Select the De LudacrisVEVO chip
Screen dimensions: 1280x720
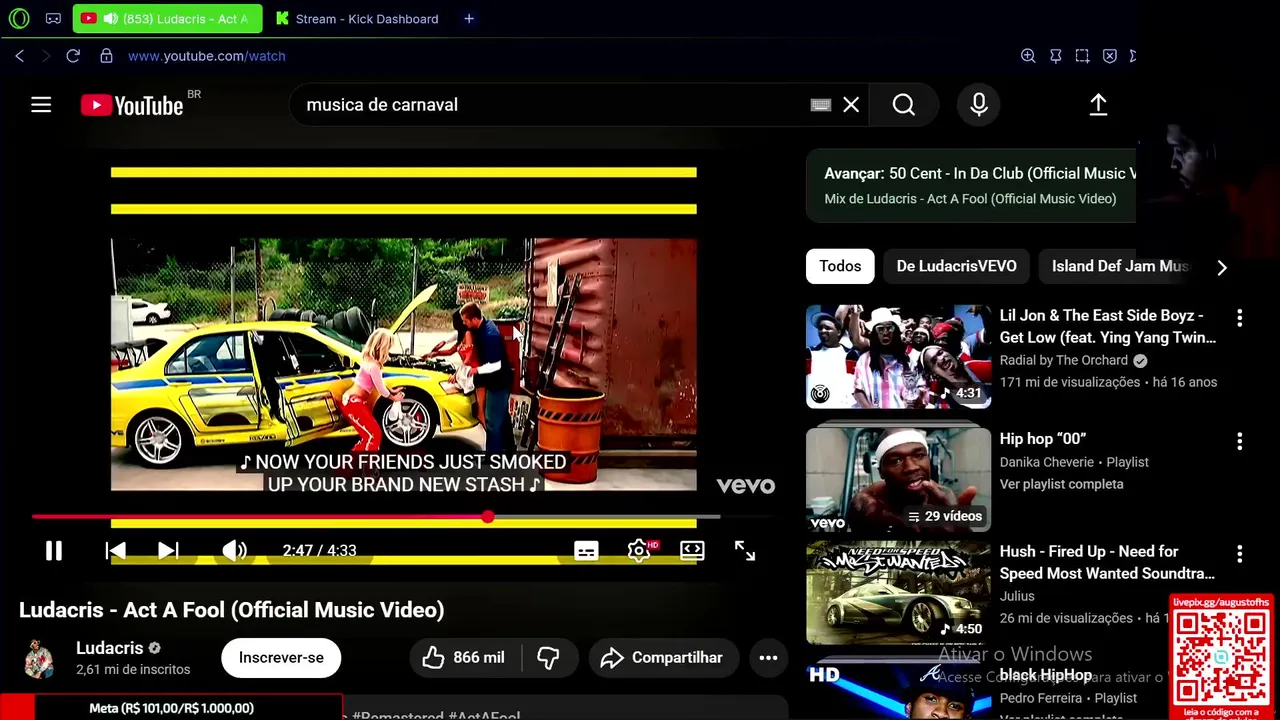(956, 266)
